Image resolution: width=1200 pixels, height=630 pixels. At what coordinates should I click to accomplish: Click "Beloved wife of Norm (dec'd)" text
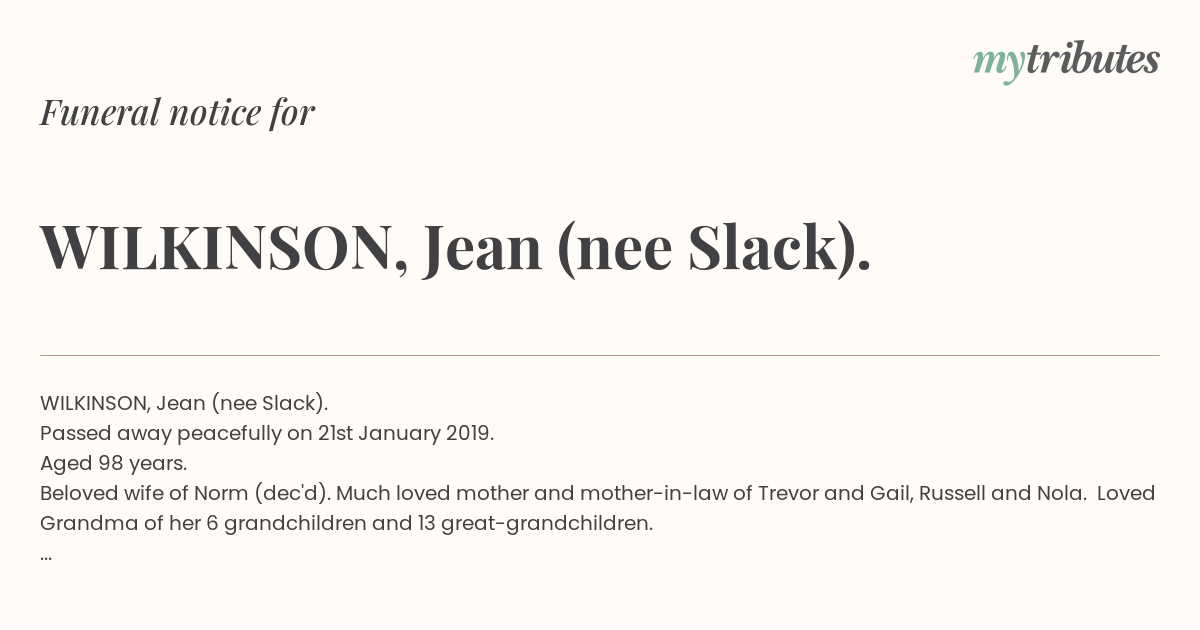[x=184, y=493]
